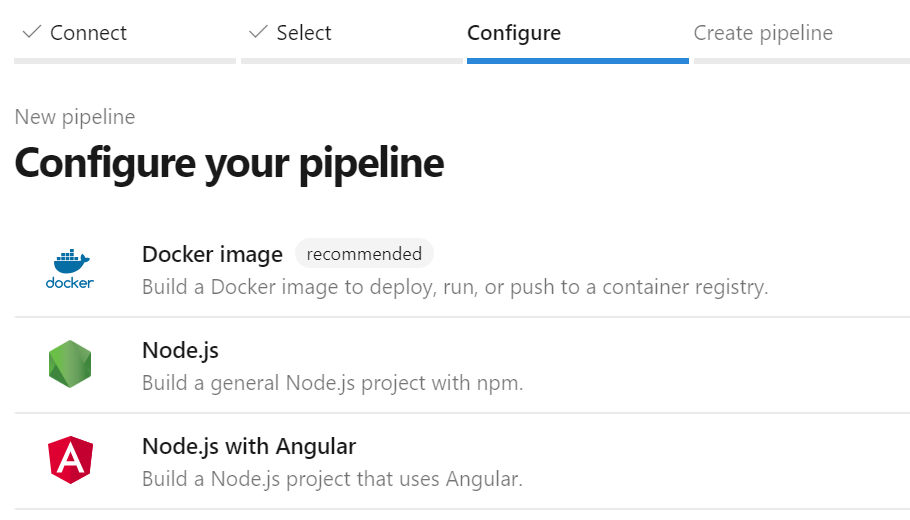Screen dimensions: 910x520
Task: Click the blue progress bar under Configure
Action: coord(577,61)
